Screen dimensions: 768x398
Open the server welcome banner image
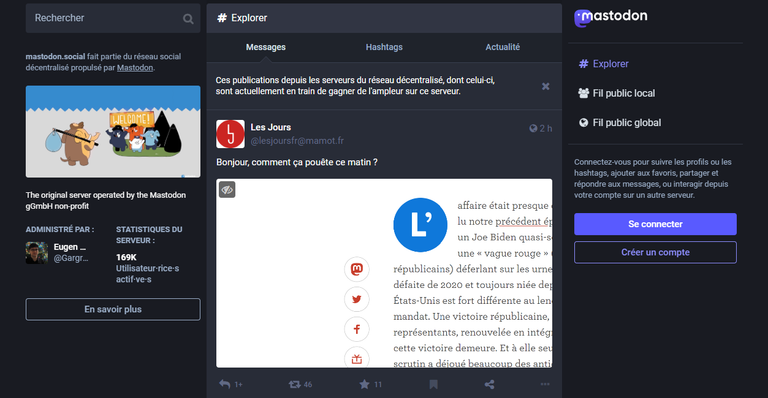(113, 132)
